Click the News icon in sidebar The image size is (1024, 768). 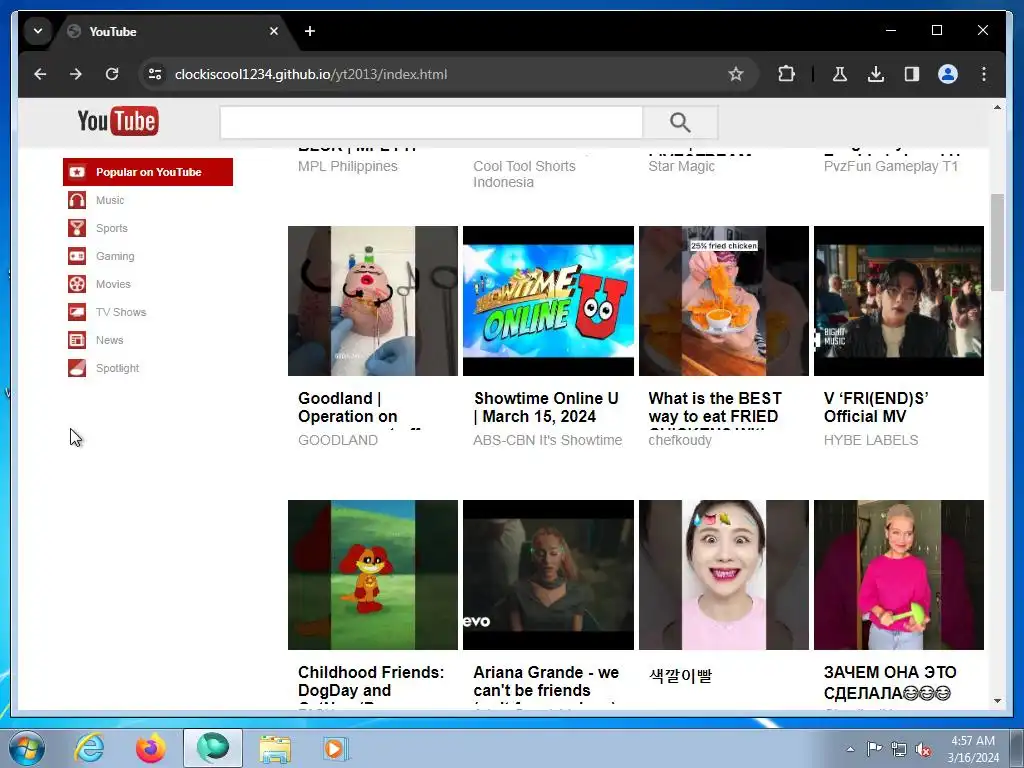tap(77, 340)
